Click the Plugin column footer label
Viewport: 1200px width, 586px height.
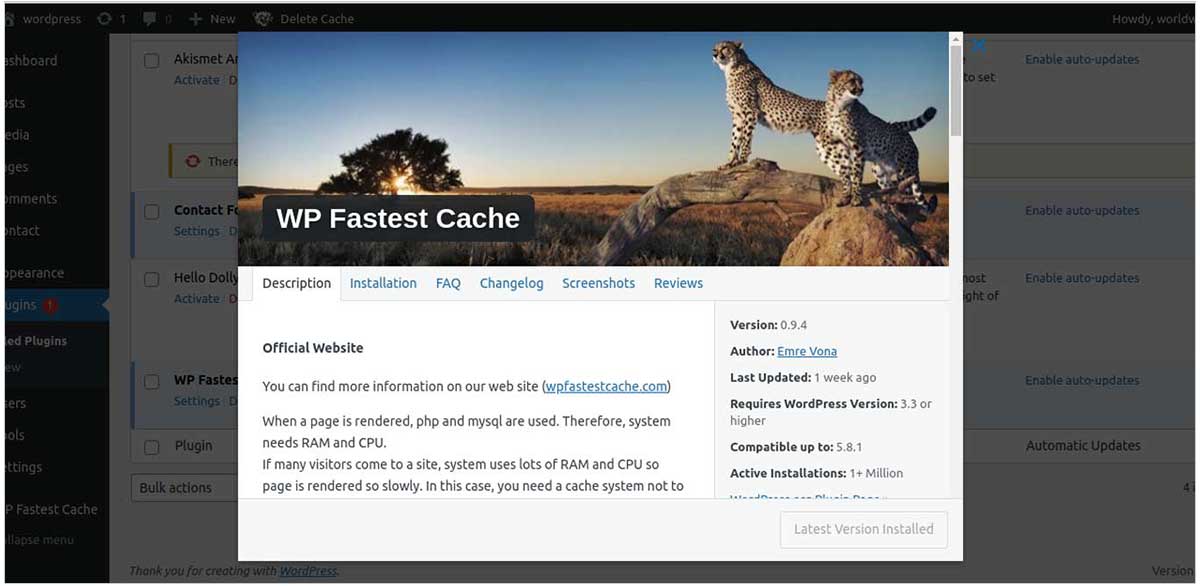point(193,446)
